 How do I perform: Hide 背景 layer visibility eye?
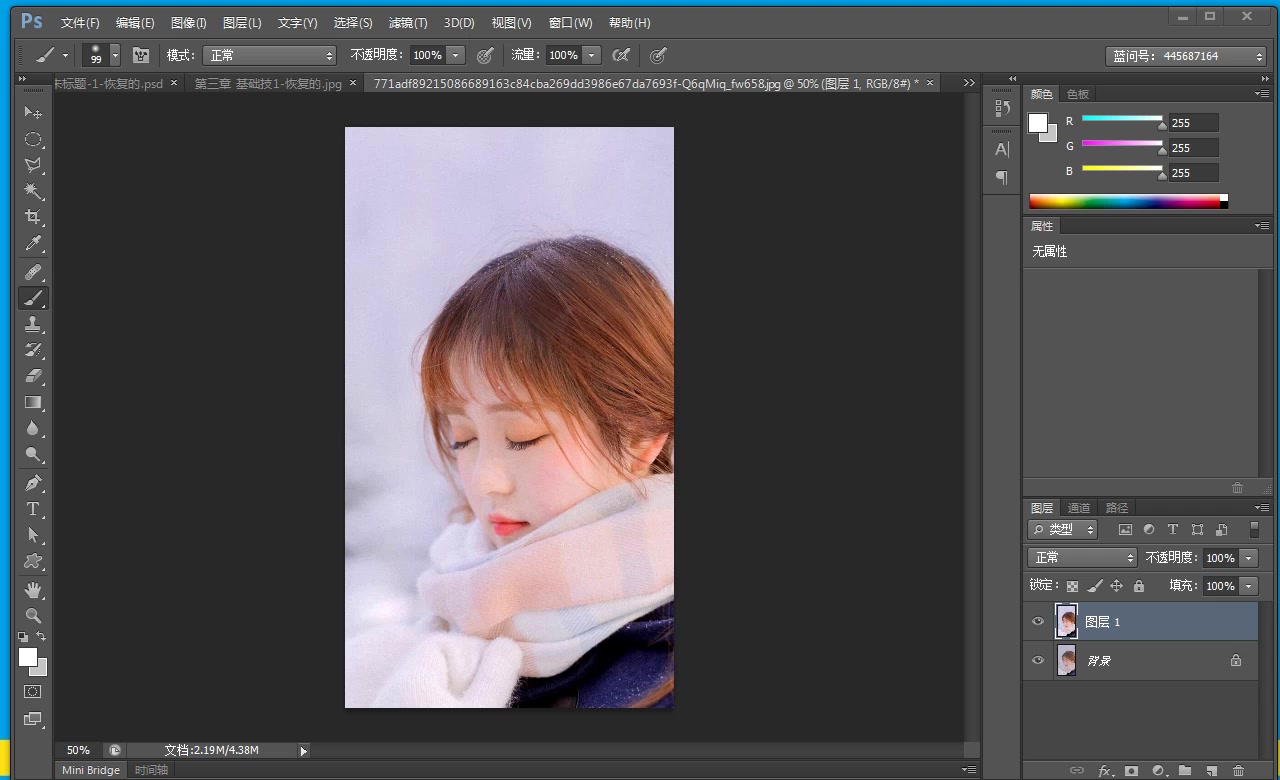(1038, 660)
